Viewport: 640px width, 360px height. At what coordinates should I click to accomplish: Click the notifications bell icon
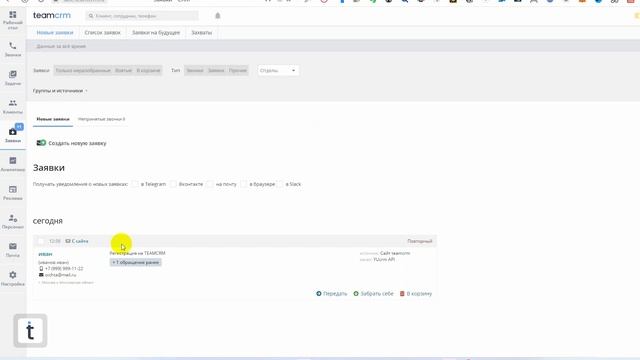218,16
